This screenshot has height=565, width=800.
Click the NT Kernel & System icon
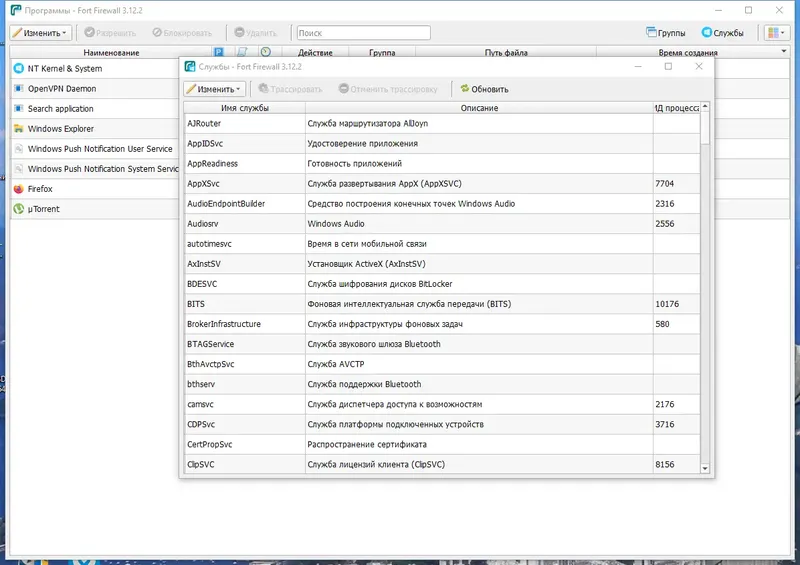click(x=19, y=68)
